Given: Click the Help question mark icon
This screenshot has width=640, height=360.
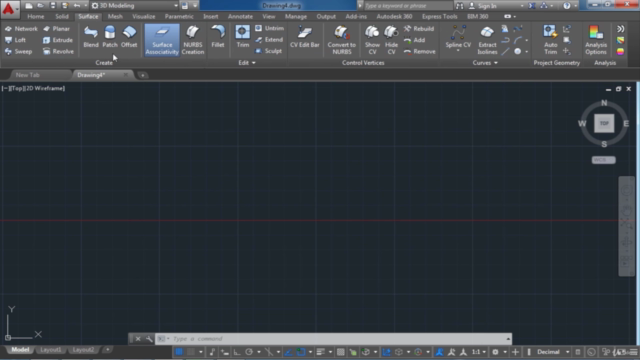Looking at the screenshot, I should point(567,6).
